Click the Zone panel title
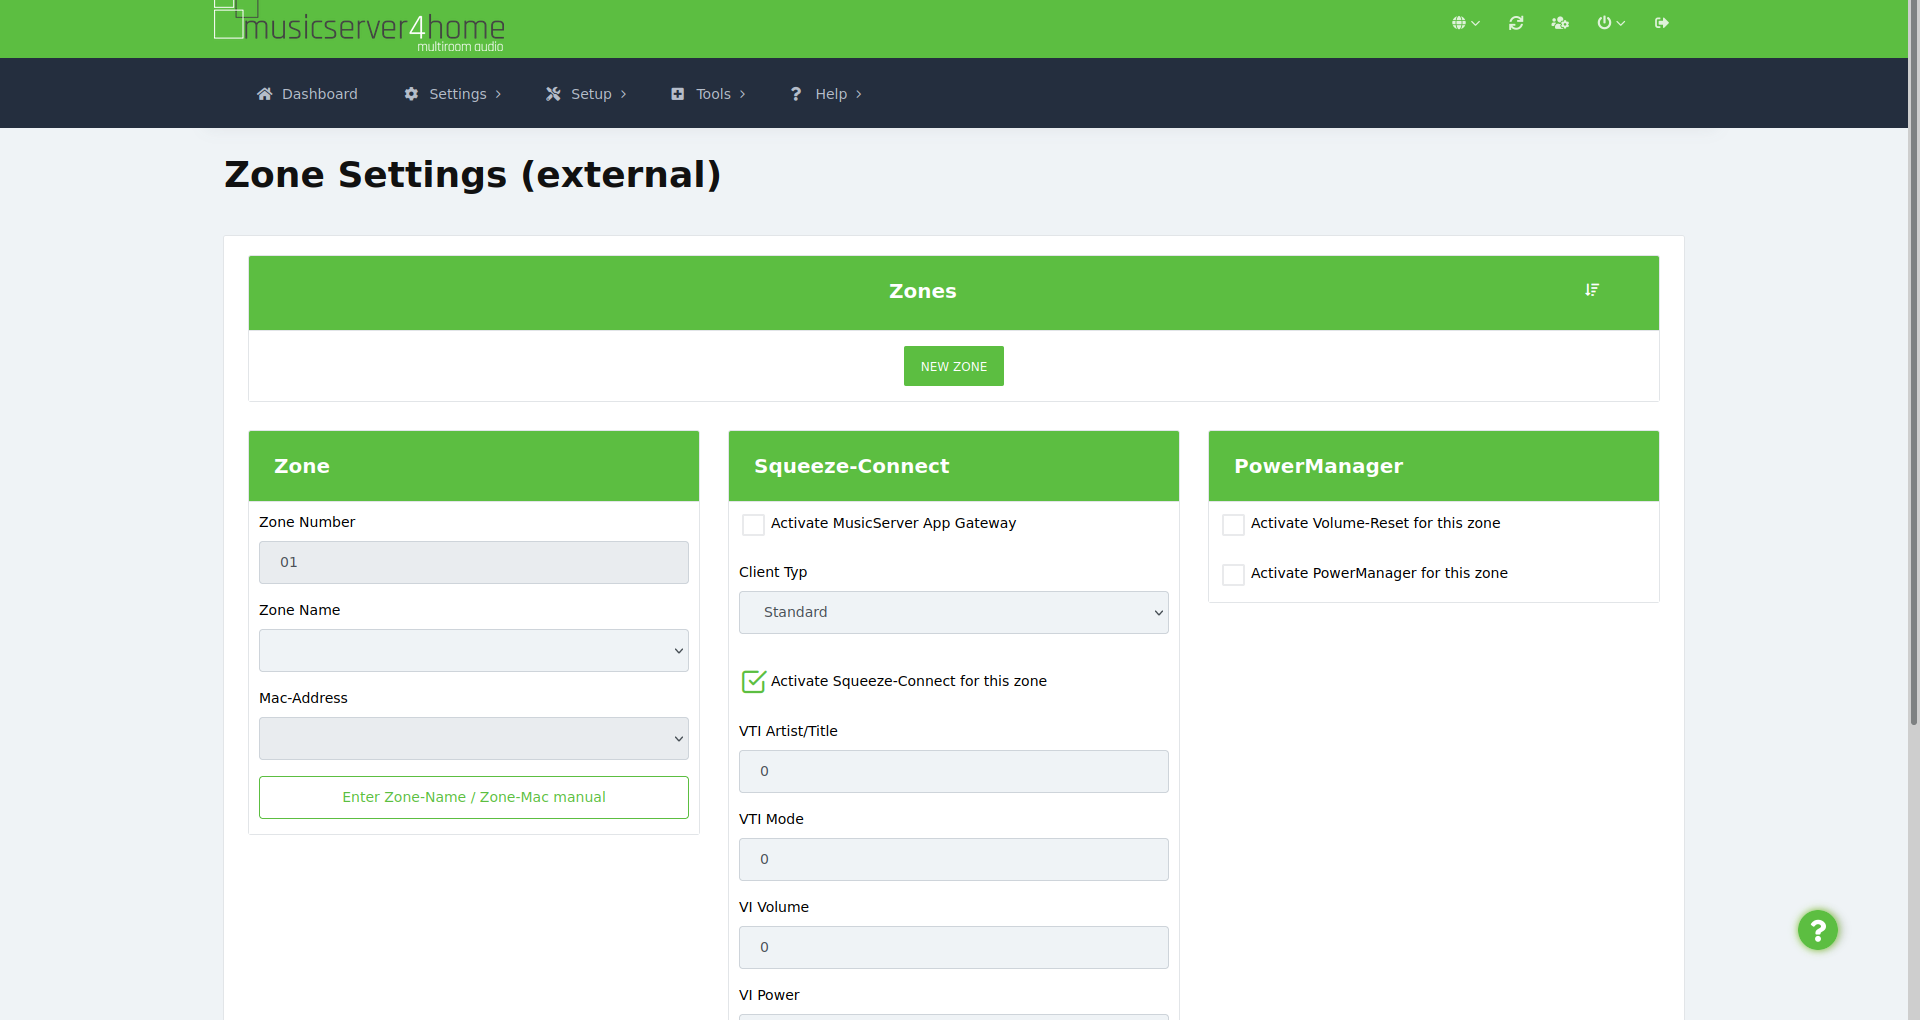 click(x=302, y=466)
